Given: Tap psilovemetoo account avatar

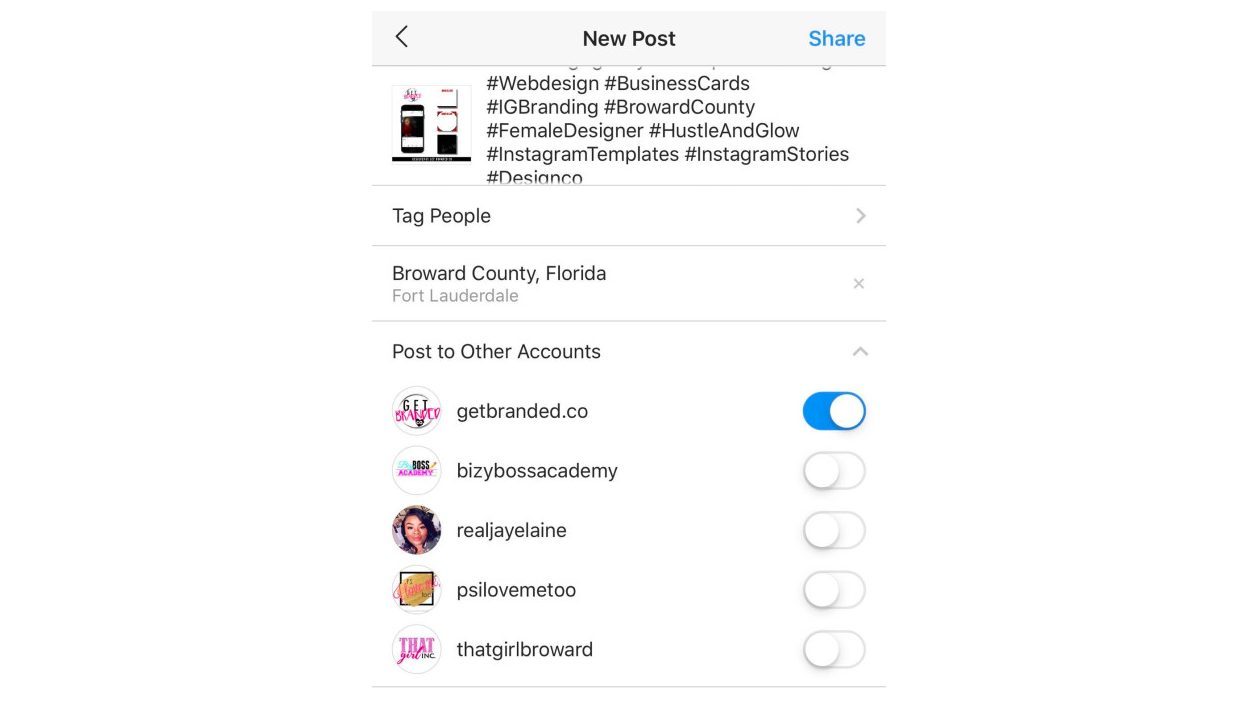Looking at the screenshot, I should pyautogui.click(x=417, y=590).
